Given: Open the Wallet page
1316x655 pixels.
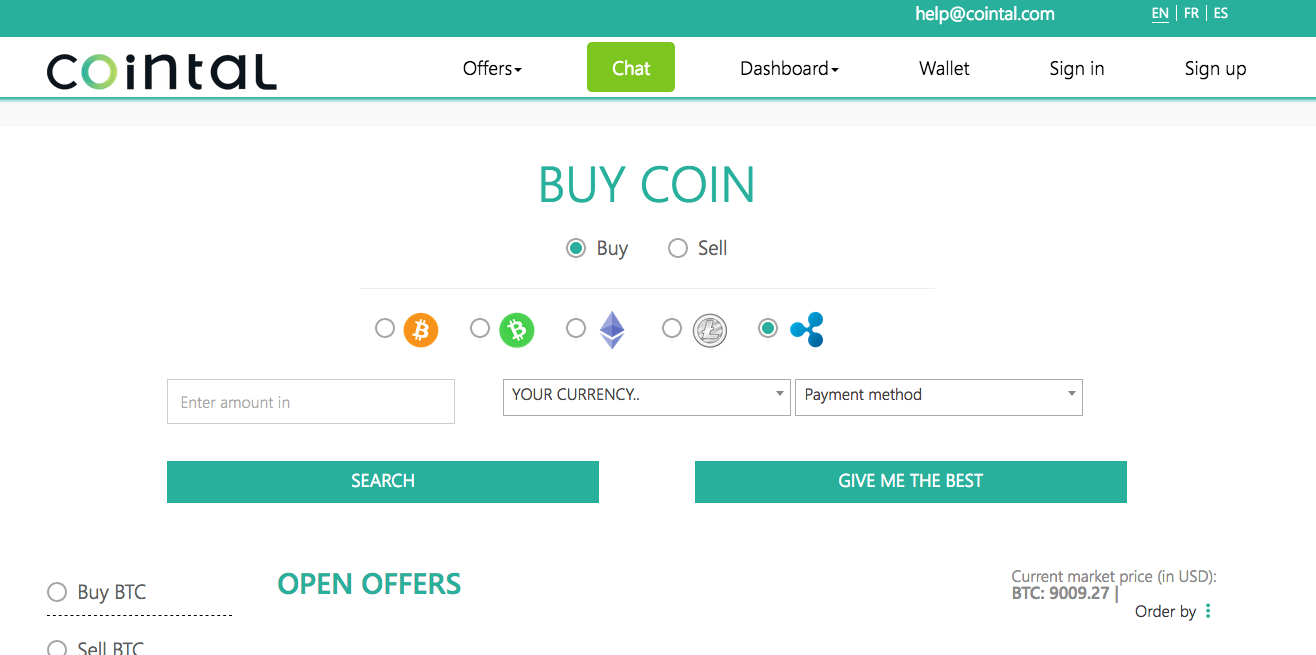Looking at the screenshot, I should (x=944, y=68).
